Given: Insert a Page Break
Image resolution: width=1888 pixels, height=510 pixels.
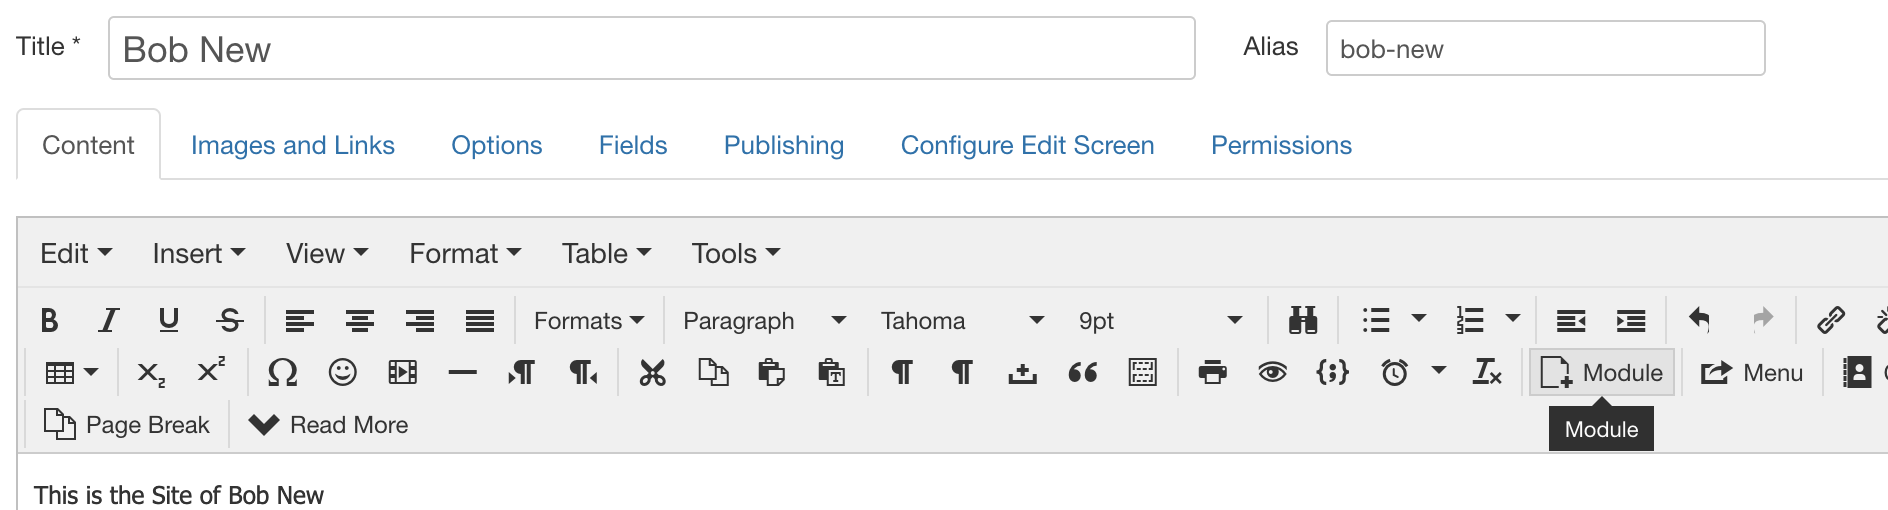Looking at the screenshot, I should coord(127,425).
